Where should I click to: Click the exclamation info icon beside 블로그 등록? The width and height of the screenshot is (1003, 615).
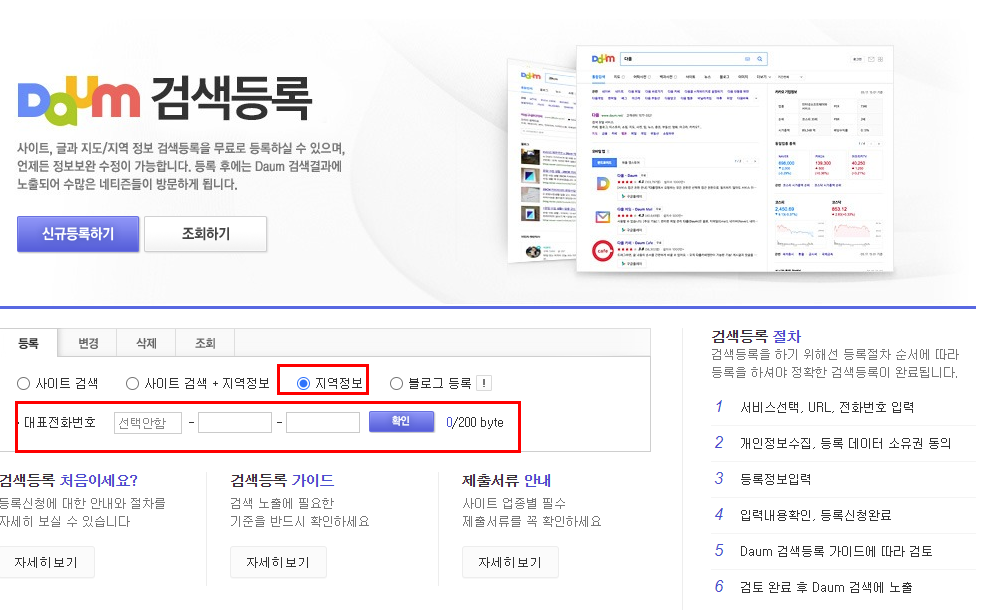[484, 383]
